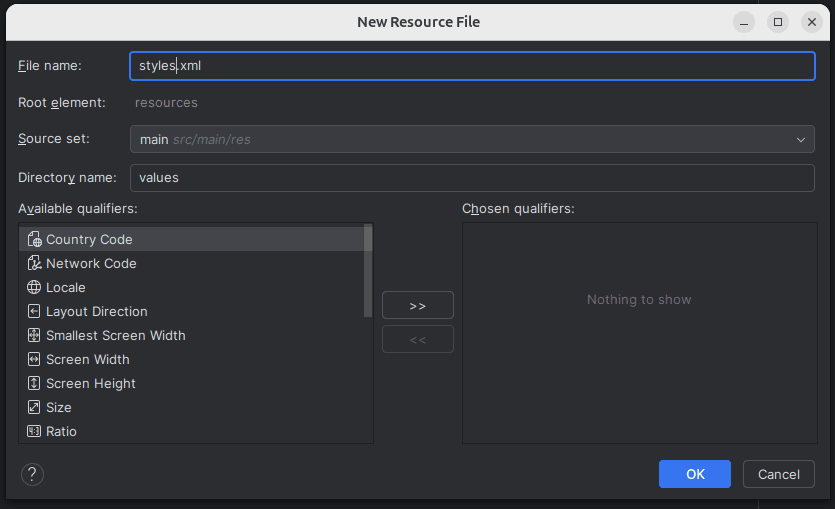Select the Locale list item text
This screenshot has height=509, width=835.
[66, 288]
